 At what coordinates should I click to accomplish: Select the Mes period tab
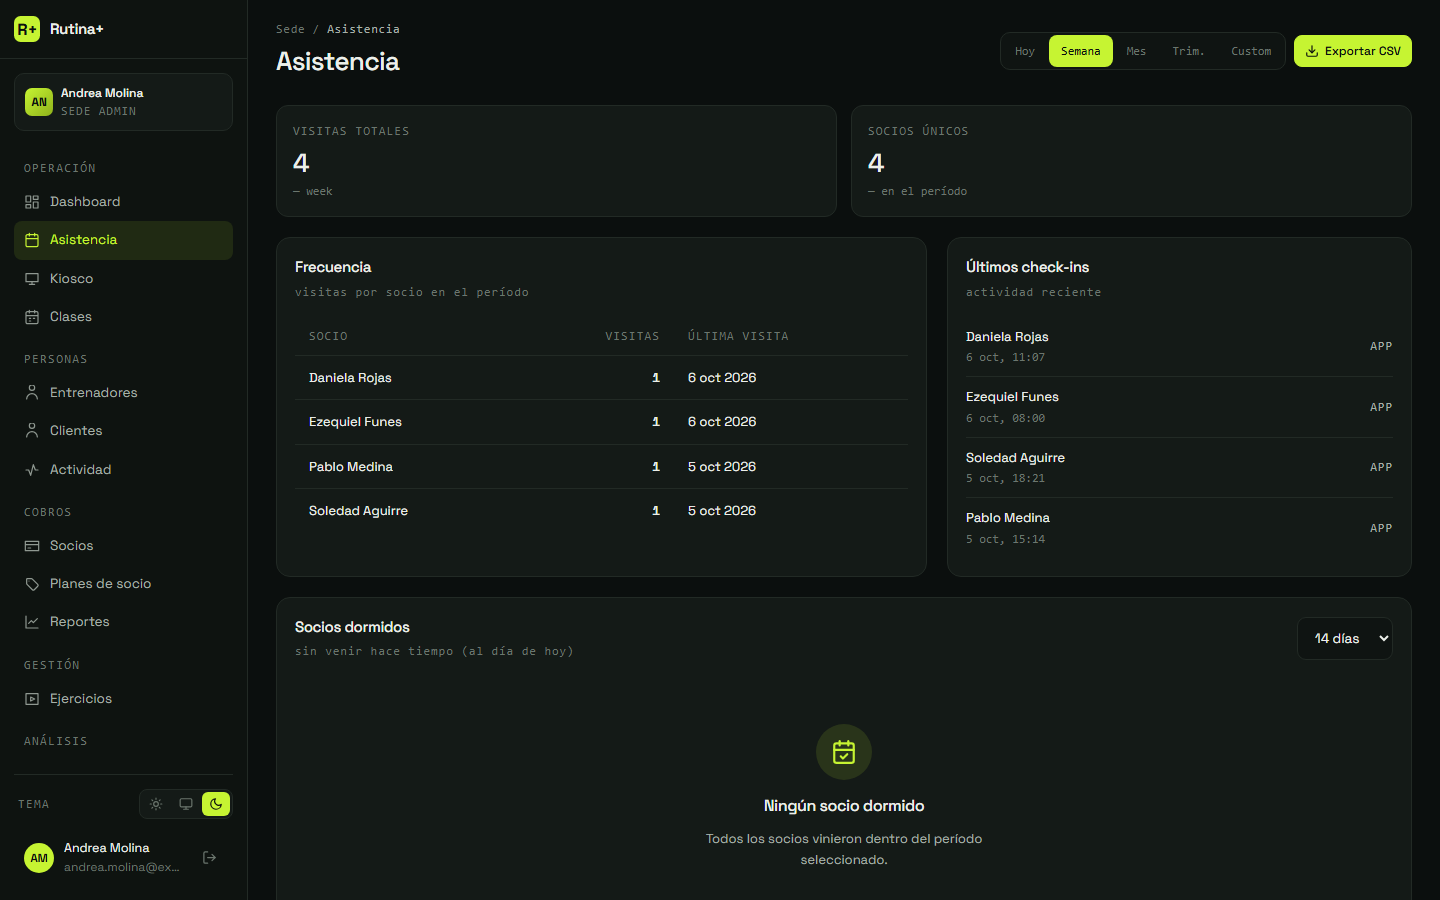[x=1136, y=51]
